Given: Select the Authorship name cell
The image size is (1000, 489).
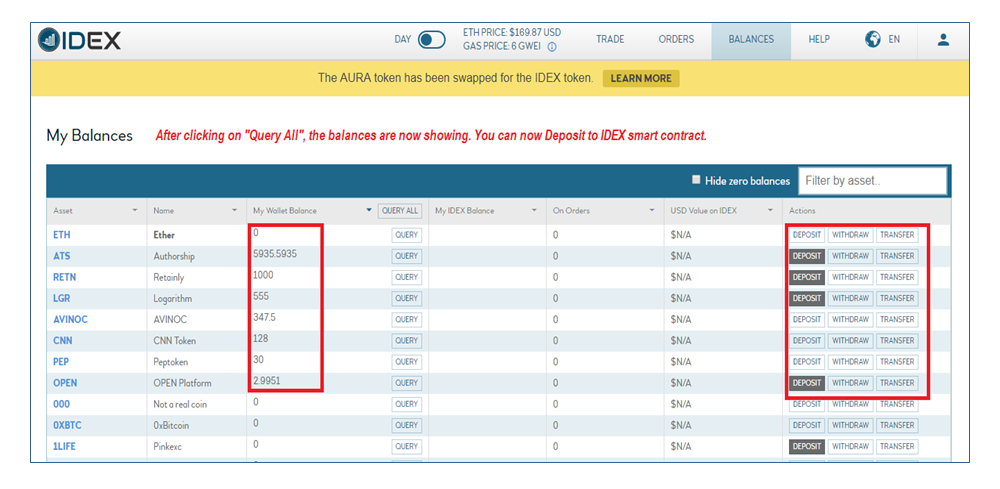Looking at the screenshot, I should click(174, 256).
